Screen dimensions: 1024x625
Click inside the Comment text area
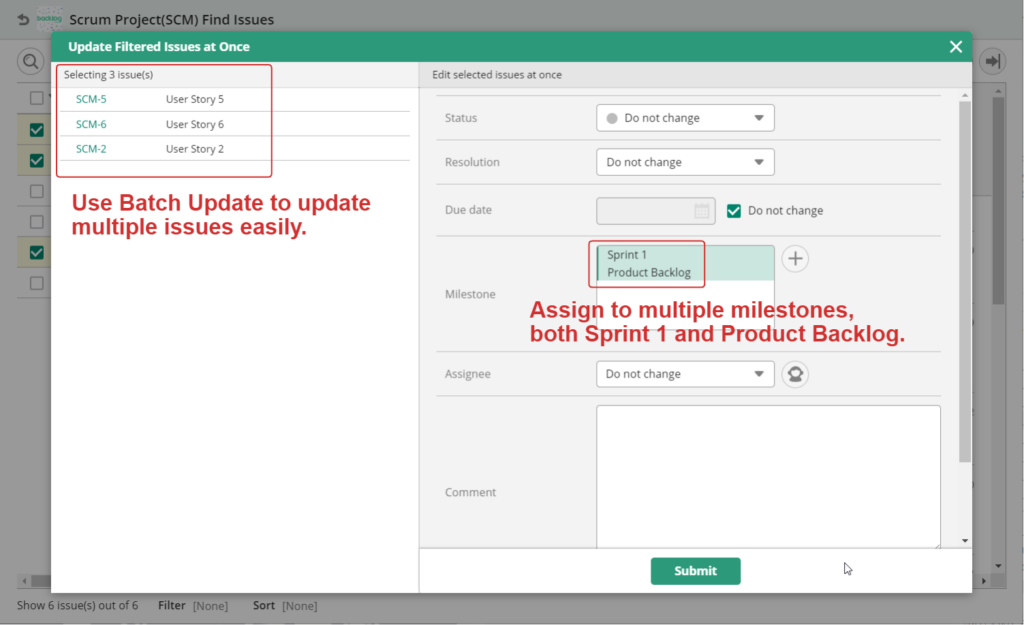coord(768,475)
